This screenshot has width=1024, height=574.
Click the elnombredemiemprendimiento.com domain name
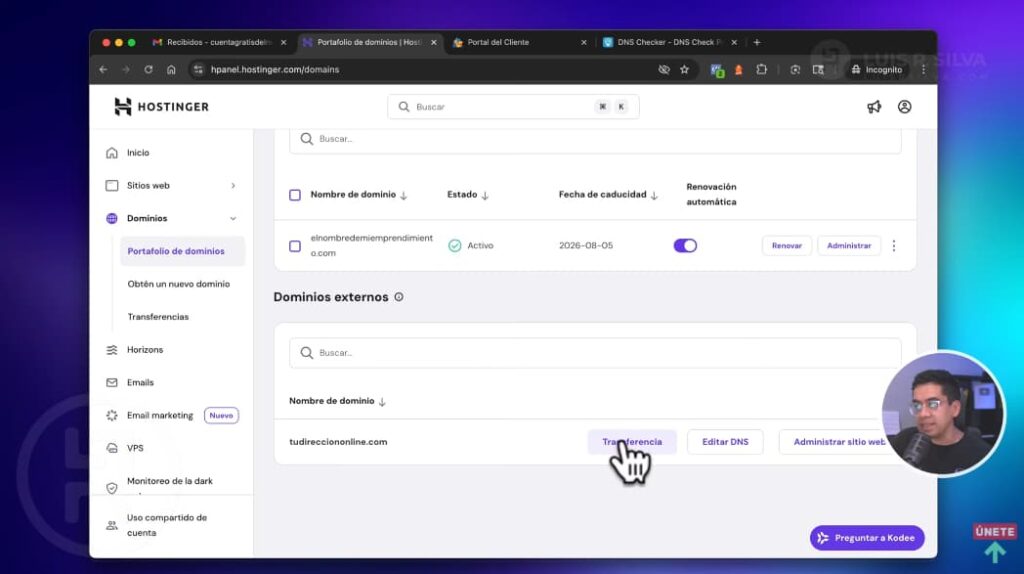click(372, 246)
